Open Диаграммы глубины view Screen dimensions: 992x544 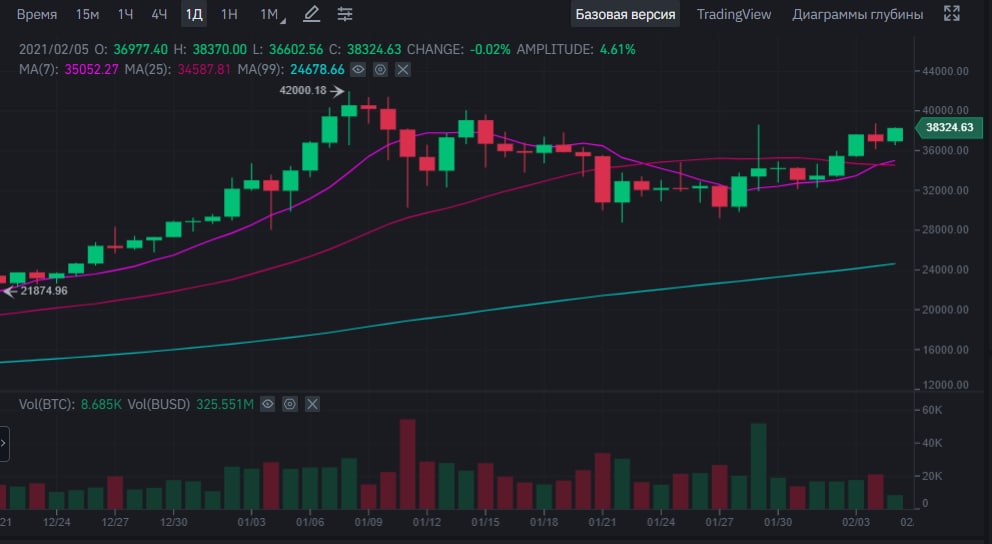[857, 15]
